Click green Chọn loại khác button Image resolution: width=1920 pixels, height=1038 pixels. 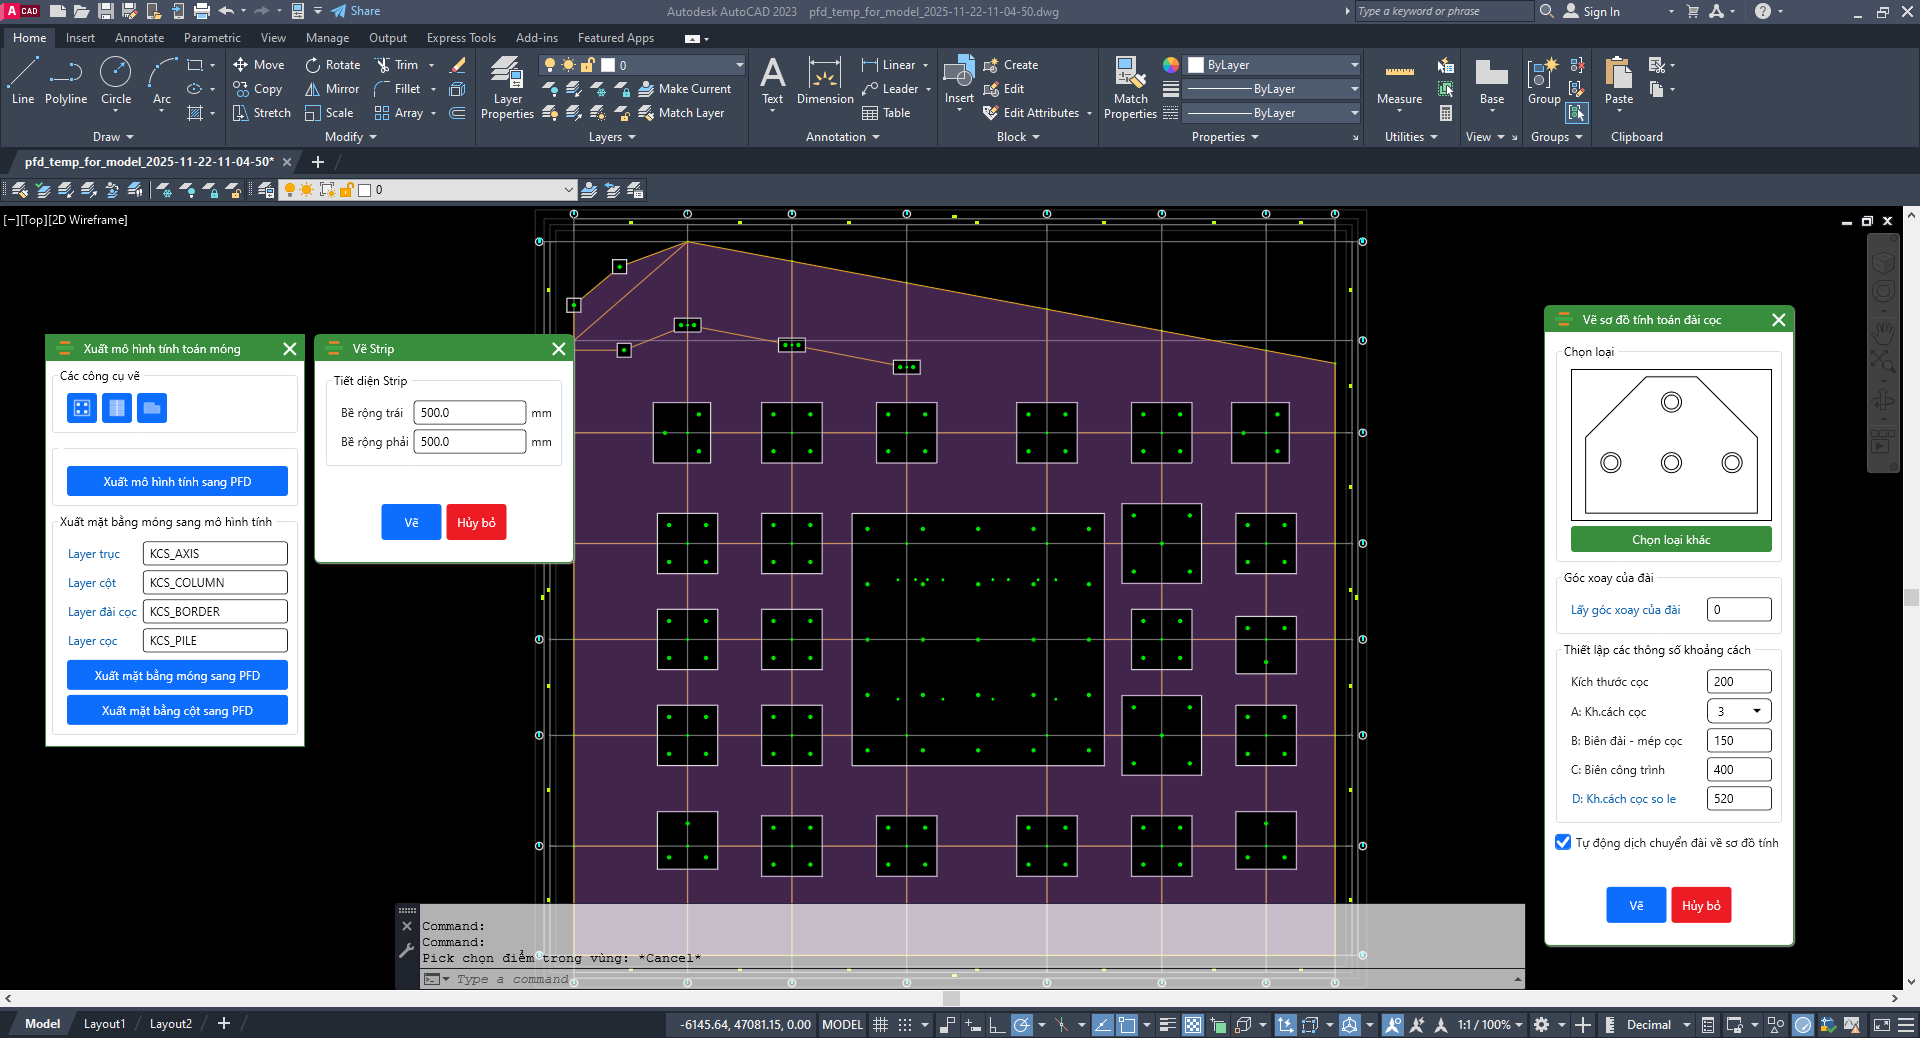[1671, 540]
